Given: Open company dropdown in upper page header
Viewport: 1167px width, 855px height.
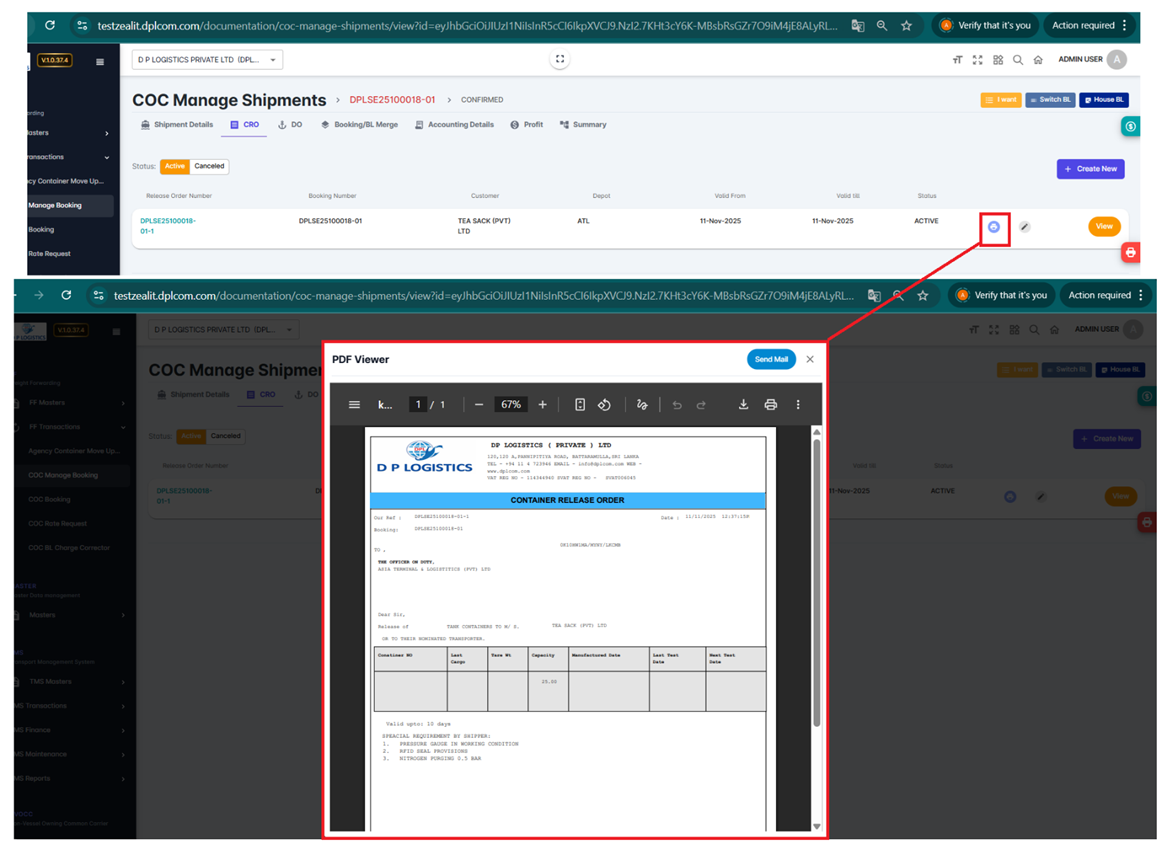Looking at the screenshot, I should coord(207,60).
